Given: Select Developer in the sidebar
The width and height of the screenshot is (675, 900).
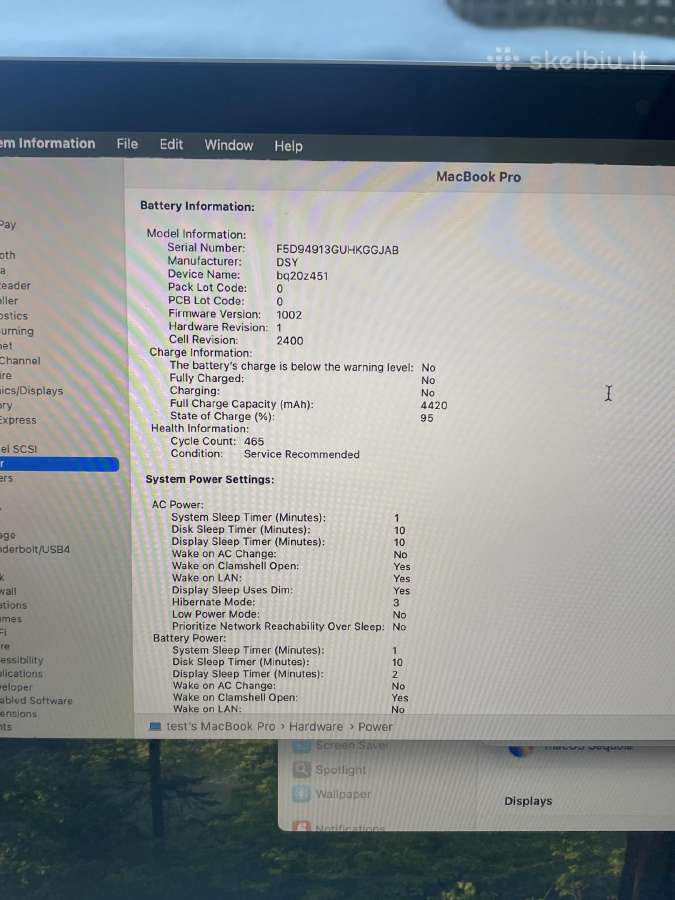Looking at the screenshot, I should [16, 687].
